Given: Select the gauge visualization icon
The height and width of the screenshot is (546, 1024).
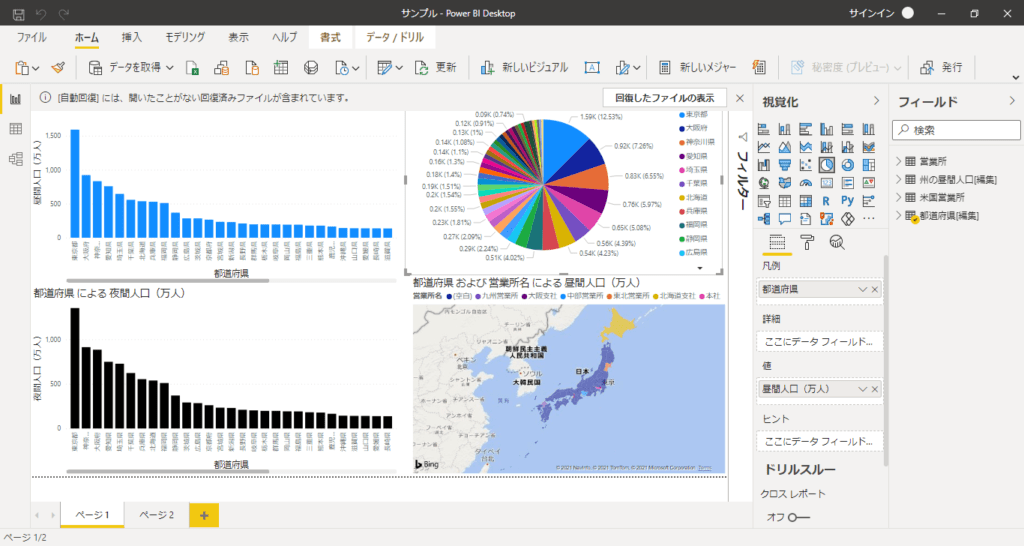Looking at the screenshot, I should click(x=805, y=184).
